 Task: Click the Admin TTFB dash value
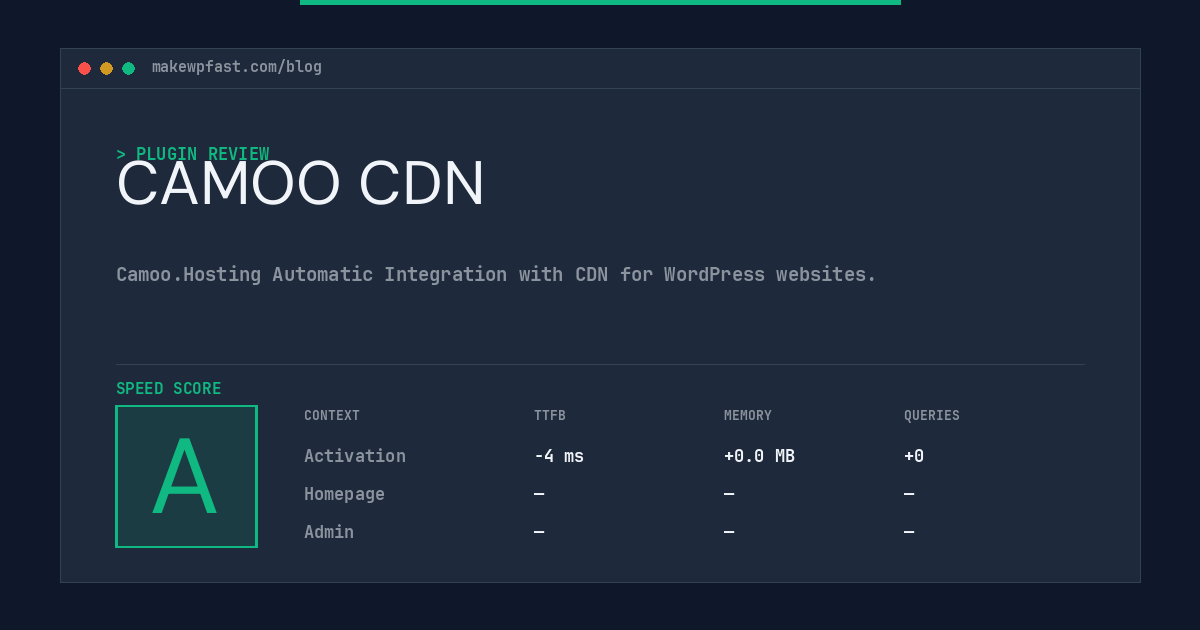tap(539, 532)
